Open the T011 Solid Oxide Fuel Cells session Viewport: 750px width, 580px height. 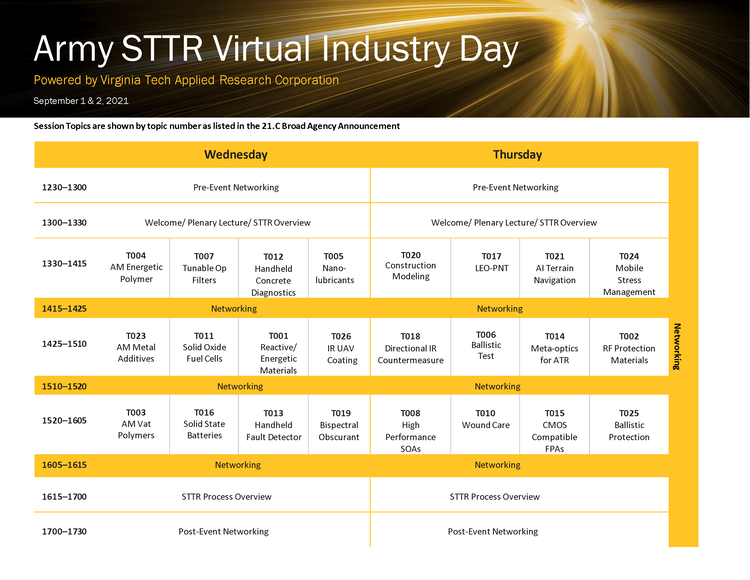pyautogui.click(x=204, y=347)
